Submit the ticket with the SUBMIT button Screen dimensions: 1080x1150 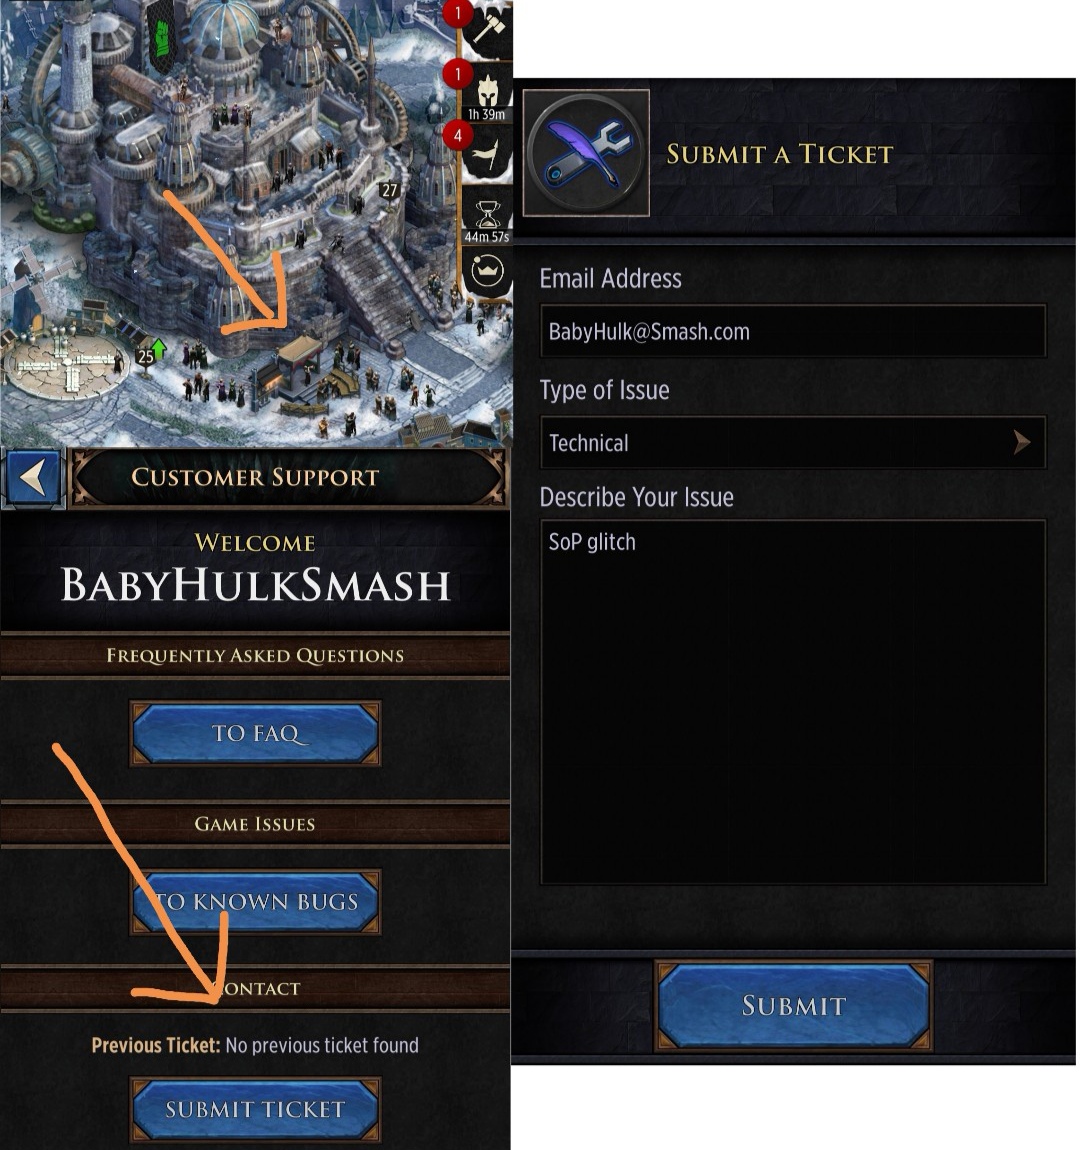click(x=793, y=1006)
